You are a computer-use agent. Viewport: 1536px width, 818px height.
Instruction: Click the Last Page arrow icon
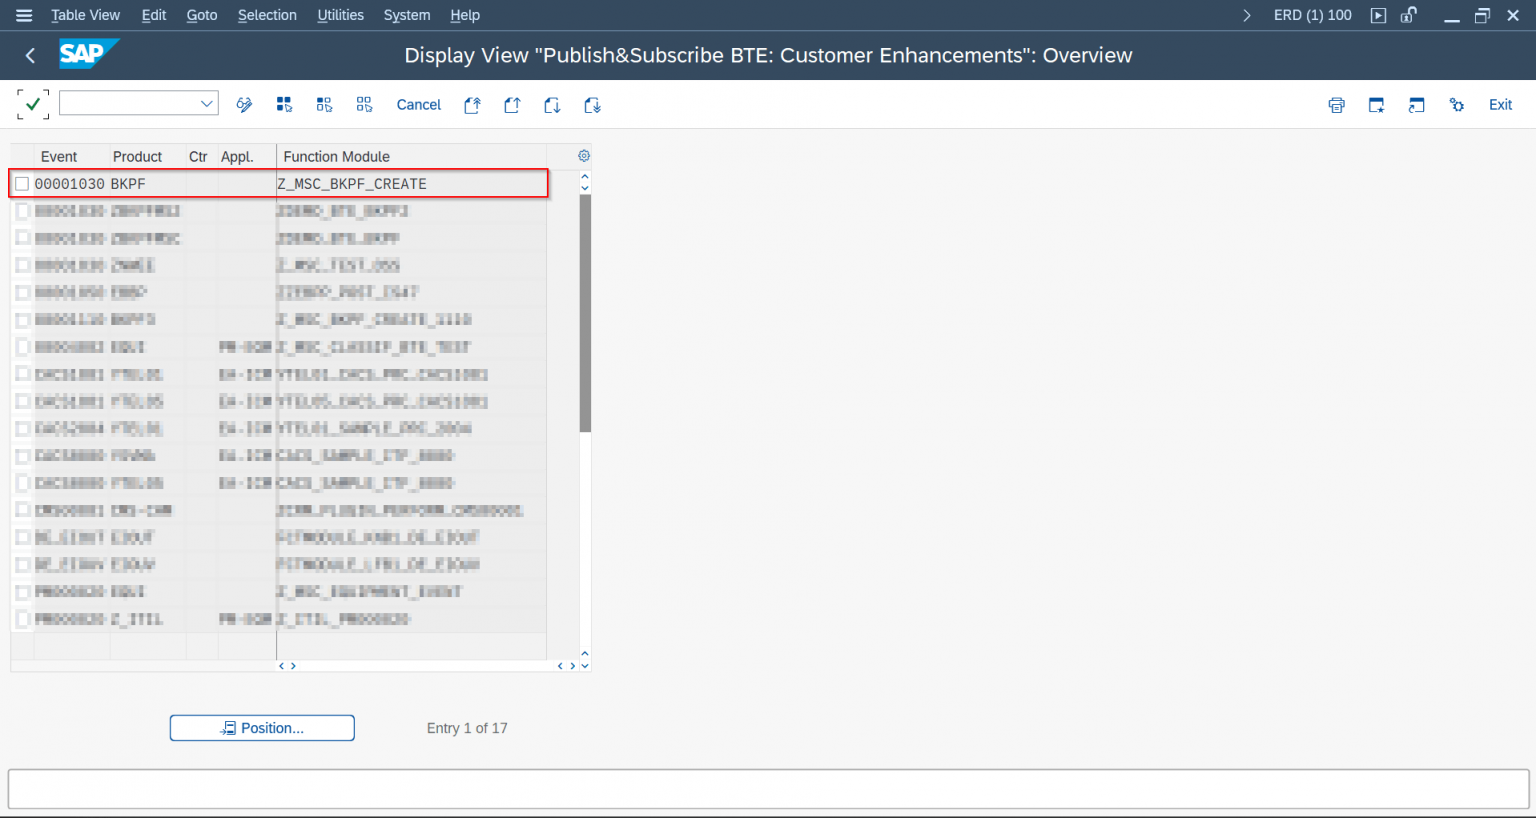pyautogui.click(x=592, y=105)
